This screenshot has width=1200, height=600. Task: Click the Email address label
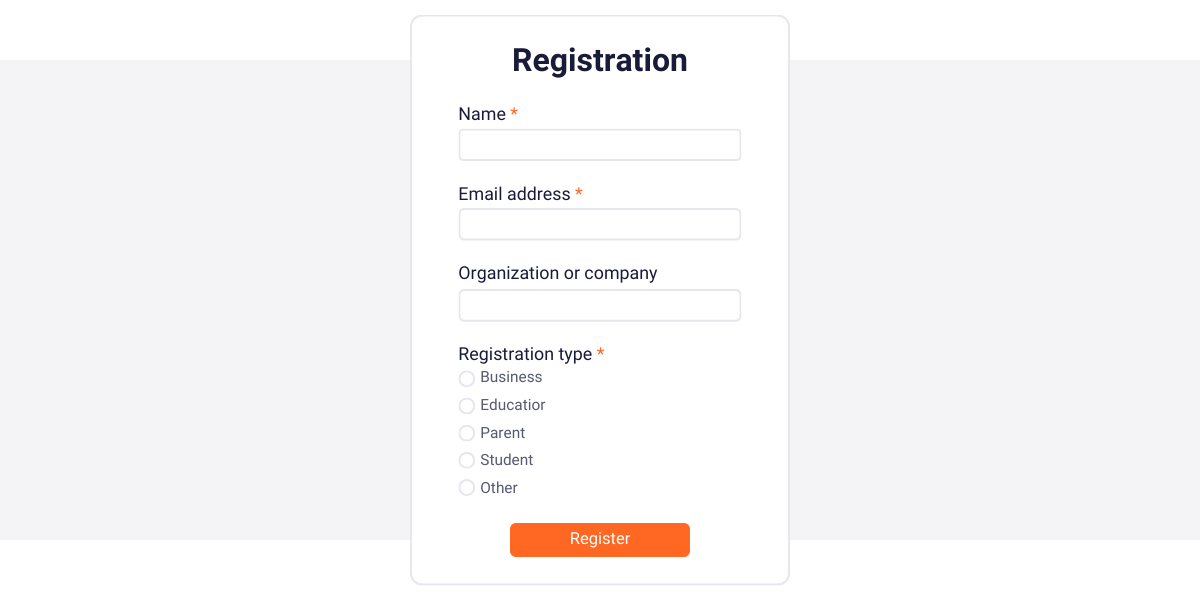click(513, 194)
